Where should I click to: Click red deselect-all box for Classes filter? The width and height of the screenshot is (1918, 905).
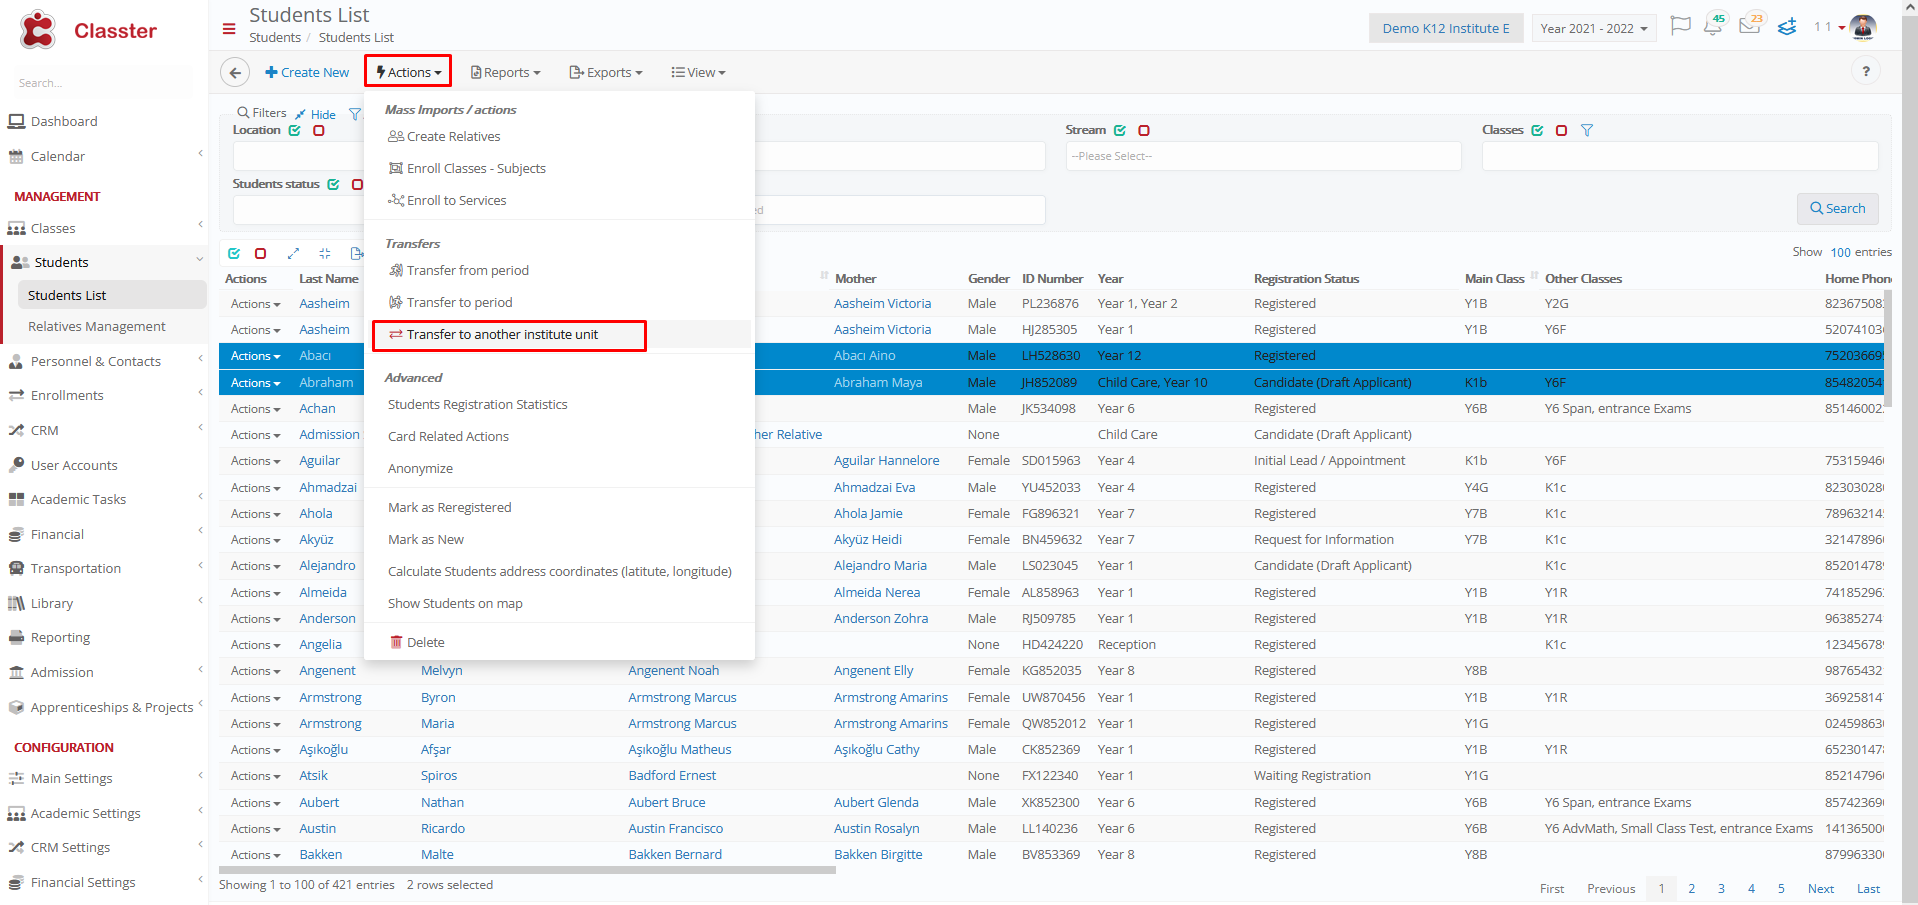(1562, 130)
